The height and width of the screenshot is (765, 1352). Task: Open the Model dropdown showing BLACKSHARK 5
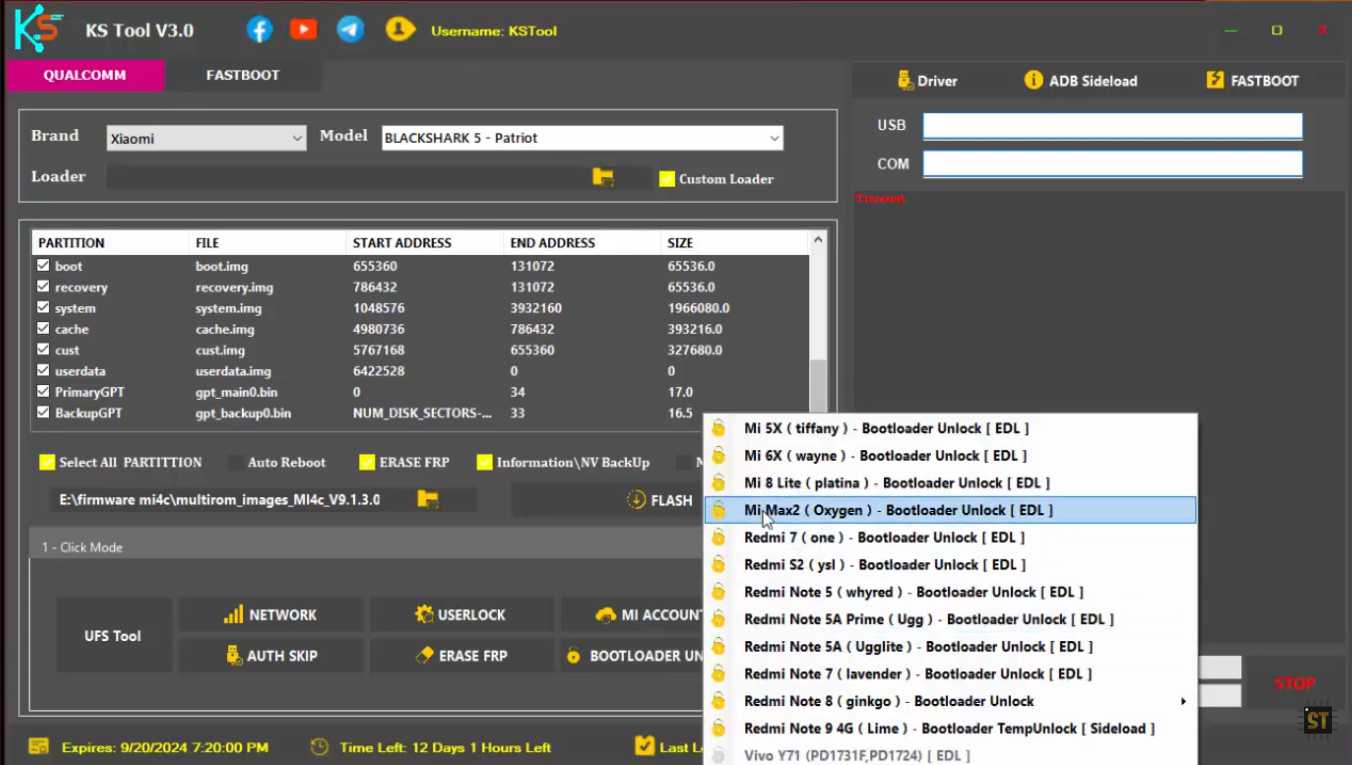point(583,138)
